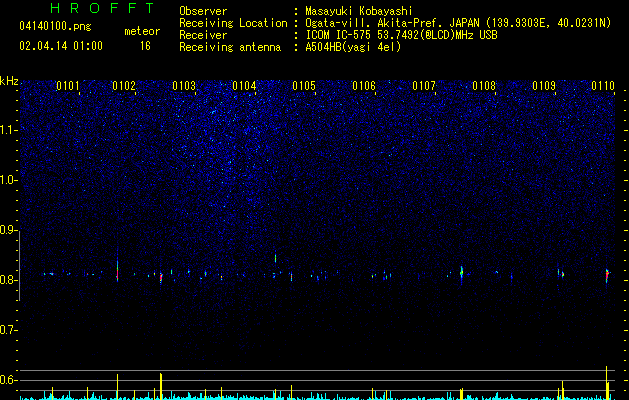Click the 0.7 frequency axis label

tap(9, 330)
